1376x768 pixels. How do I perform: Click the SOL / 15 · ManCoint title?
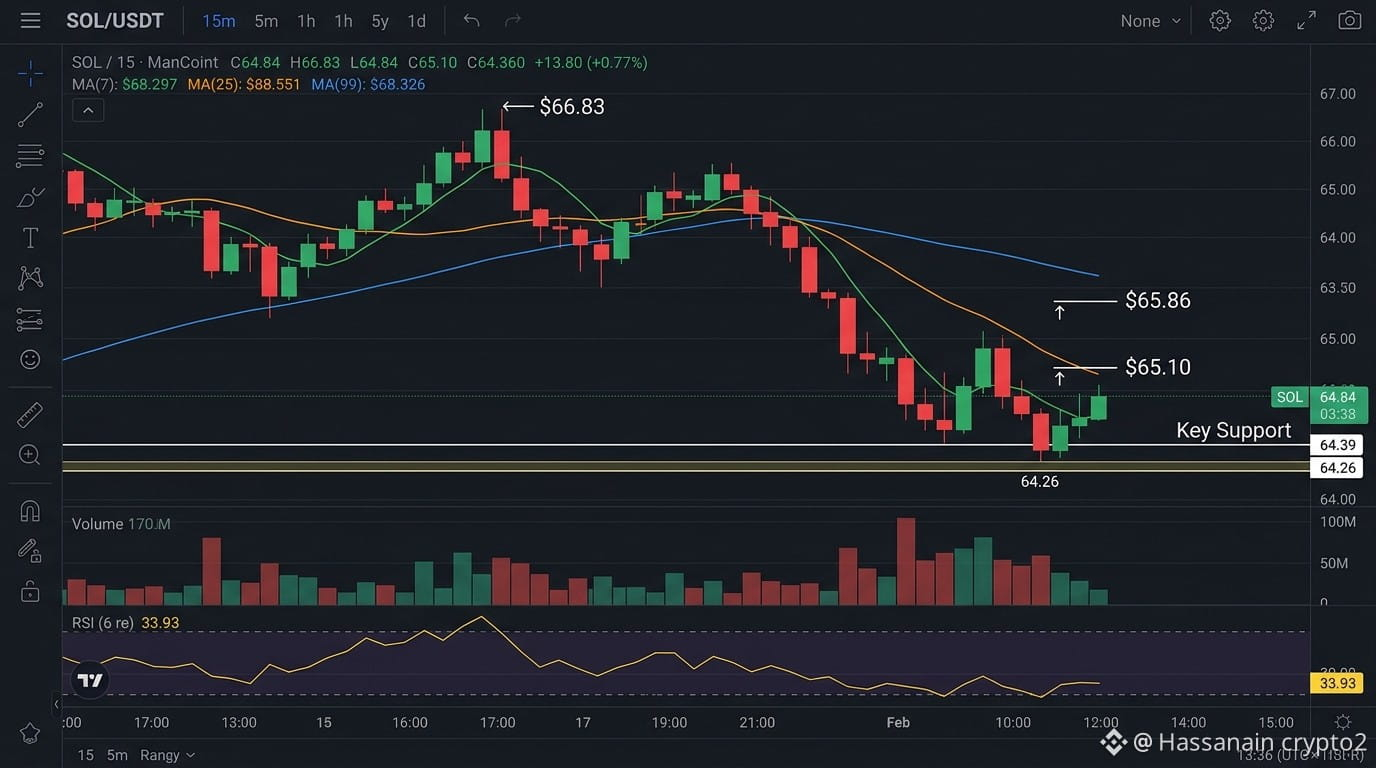[x=145, y=62]
